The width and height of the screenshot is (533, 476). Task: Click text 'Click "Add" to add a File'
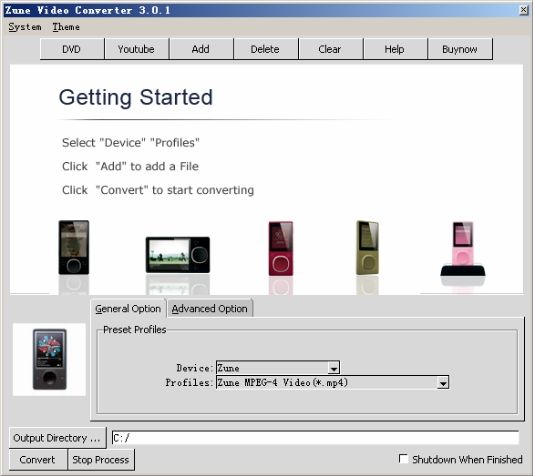[x=130, y=166]
